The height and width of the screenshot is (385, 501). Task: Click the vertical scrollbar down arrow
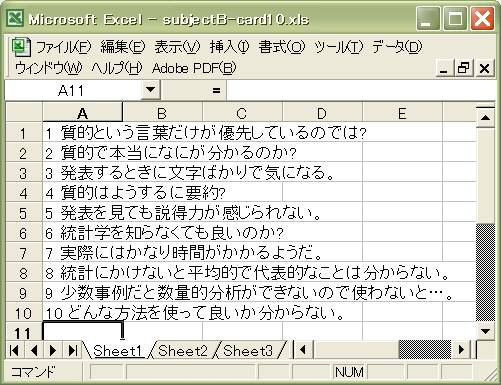coord(485,331)
